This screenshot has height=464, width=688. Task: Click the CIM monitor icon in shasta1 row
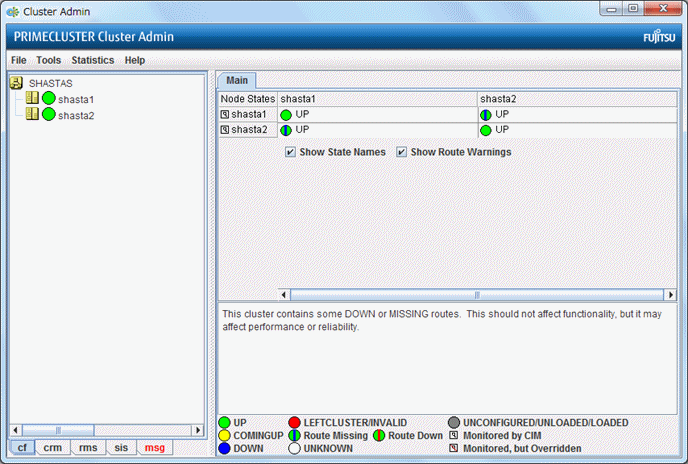pos(225,115)
